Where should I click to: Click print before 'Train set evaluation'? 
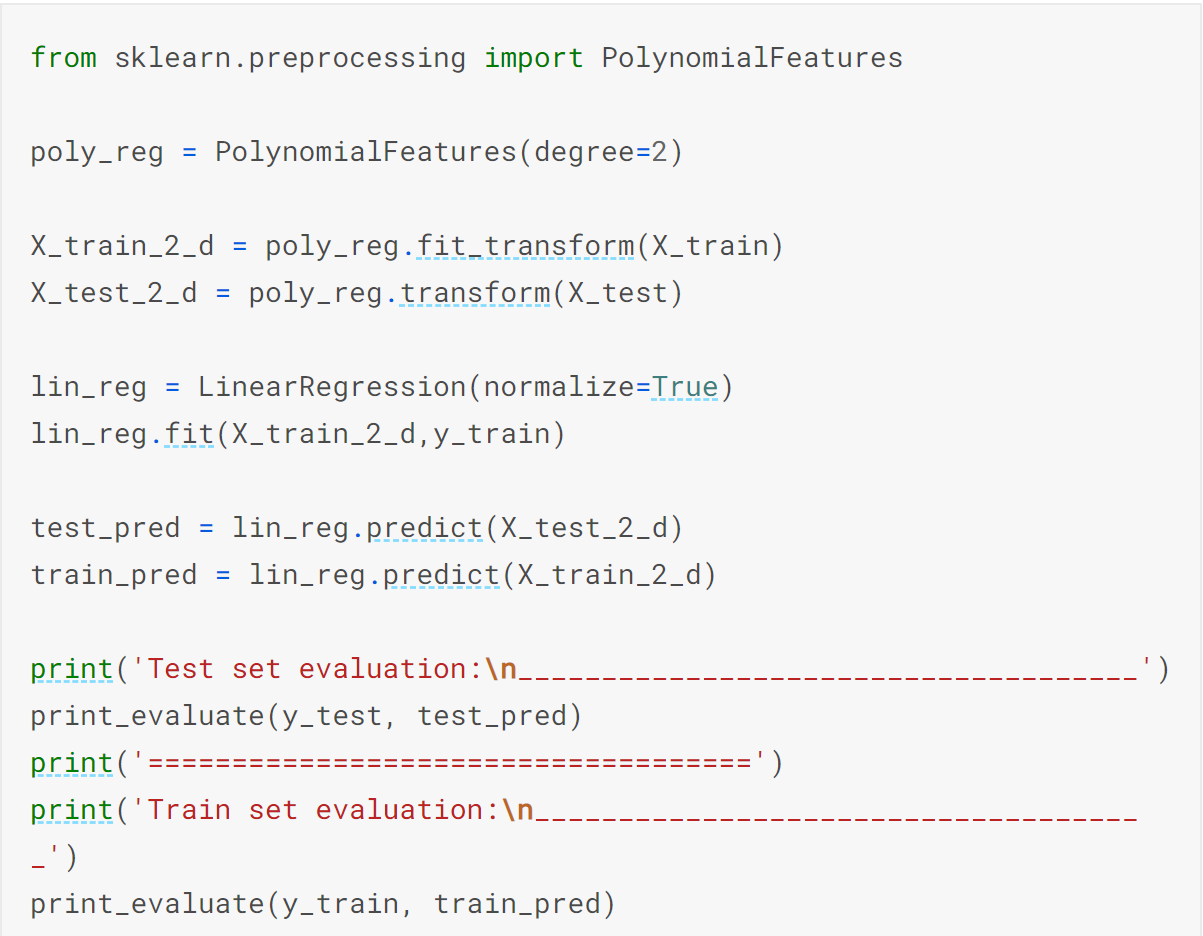tap(72, 810)
